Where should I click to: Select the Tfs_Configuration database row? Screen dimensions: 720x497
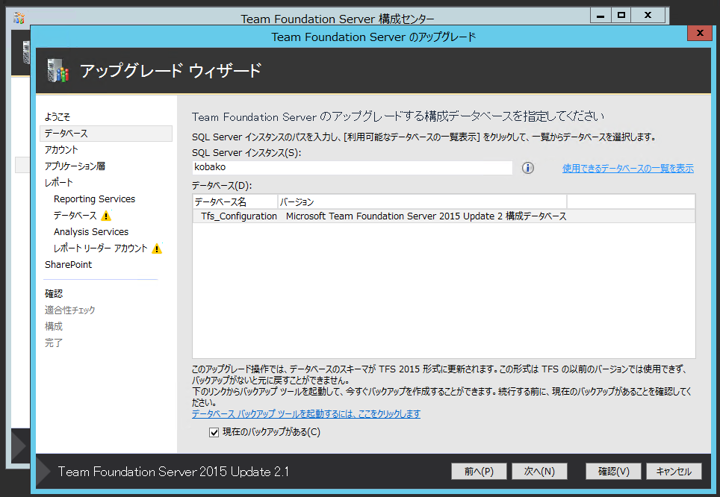coord(444,216)
